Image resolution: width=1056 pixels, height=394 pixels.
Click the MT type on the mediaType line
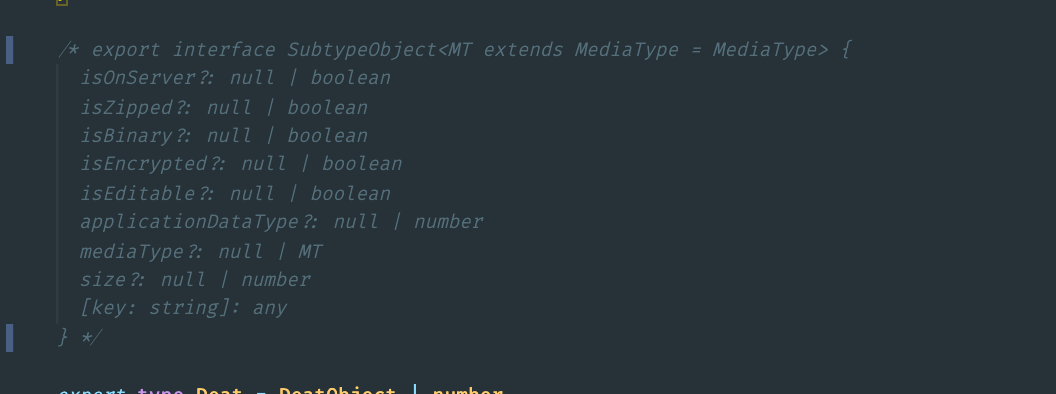[310, 252]
